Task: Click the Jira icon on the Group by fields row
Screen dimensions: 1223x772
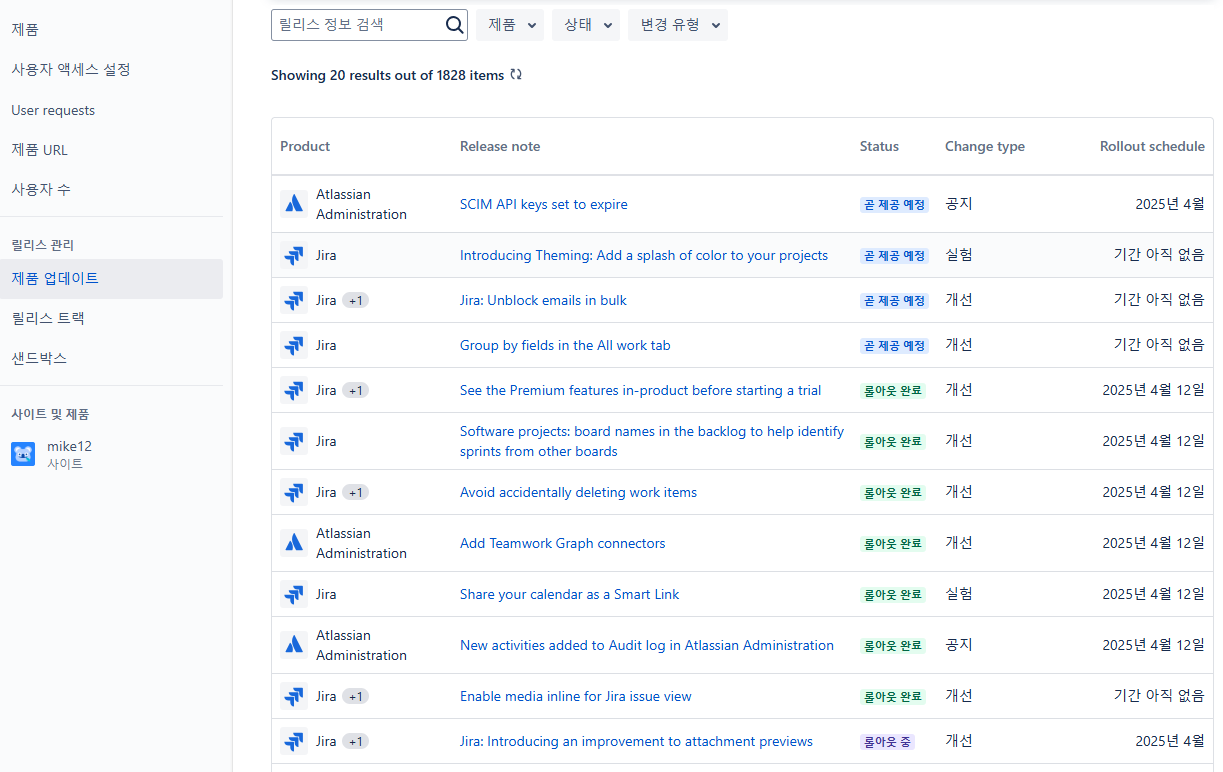Action: 294,344
